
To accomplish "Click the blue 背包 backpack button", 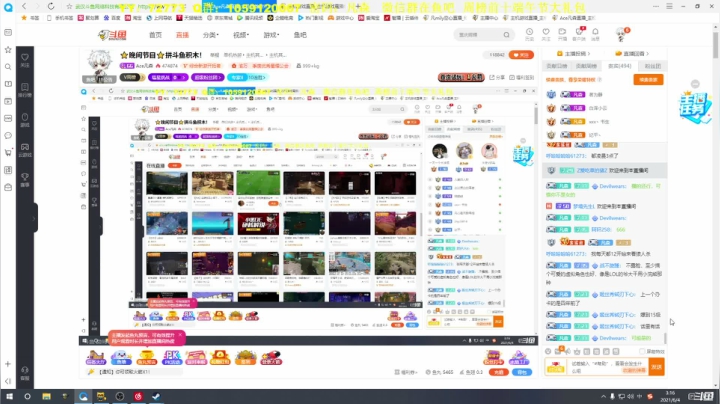I will [x=522, y=372].
